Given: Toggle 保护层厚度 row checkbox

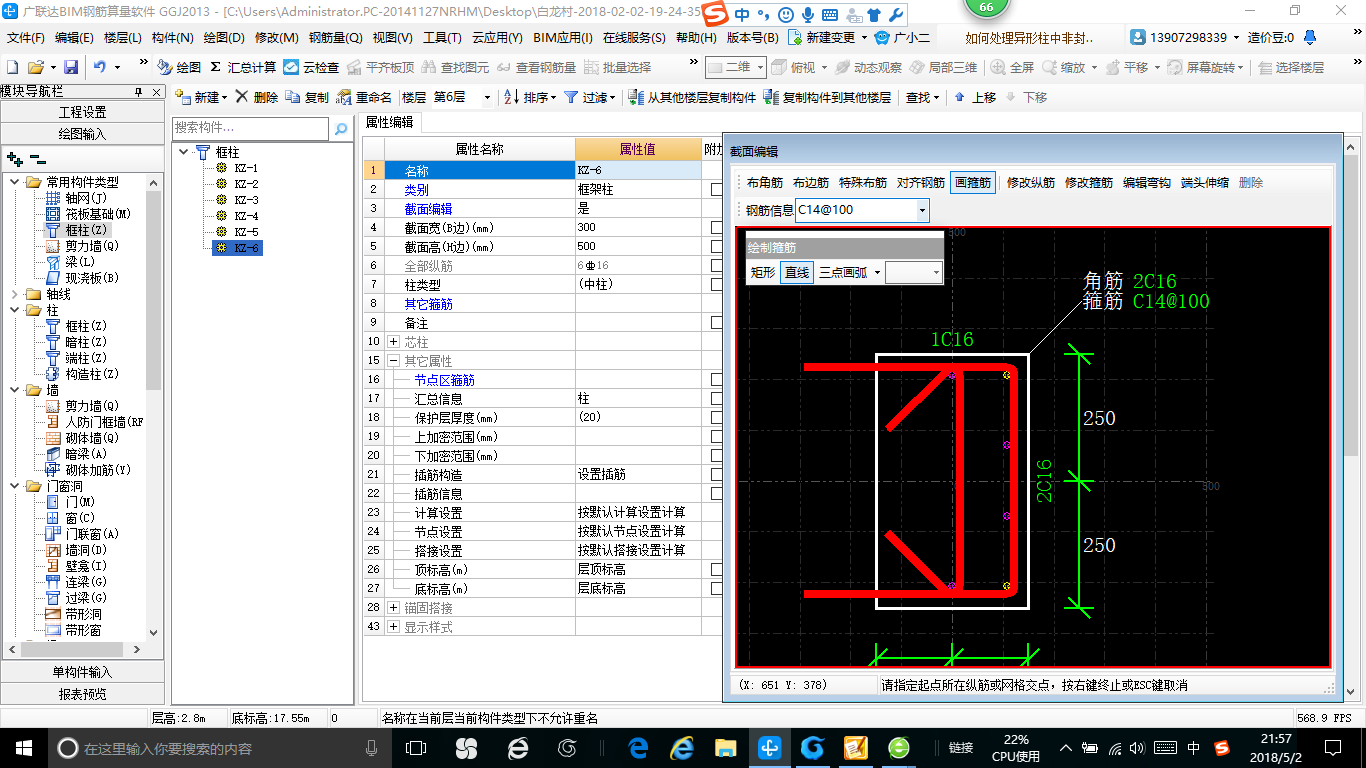Looking at the screenshot, I should [716, 417].
